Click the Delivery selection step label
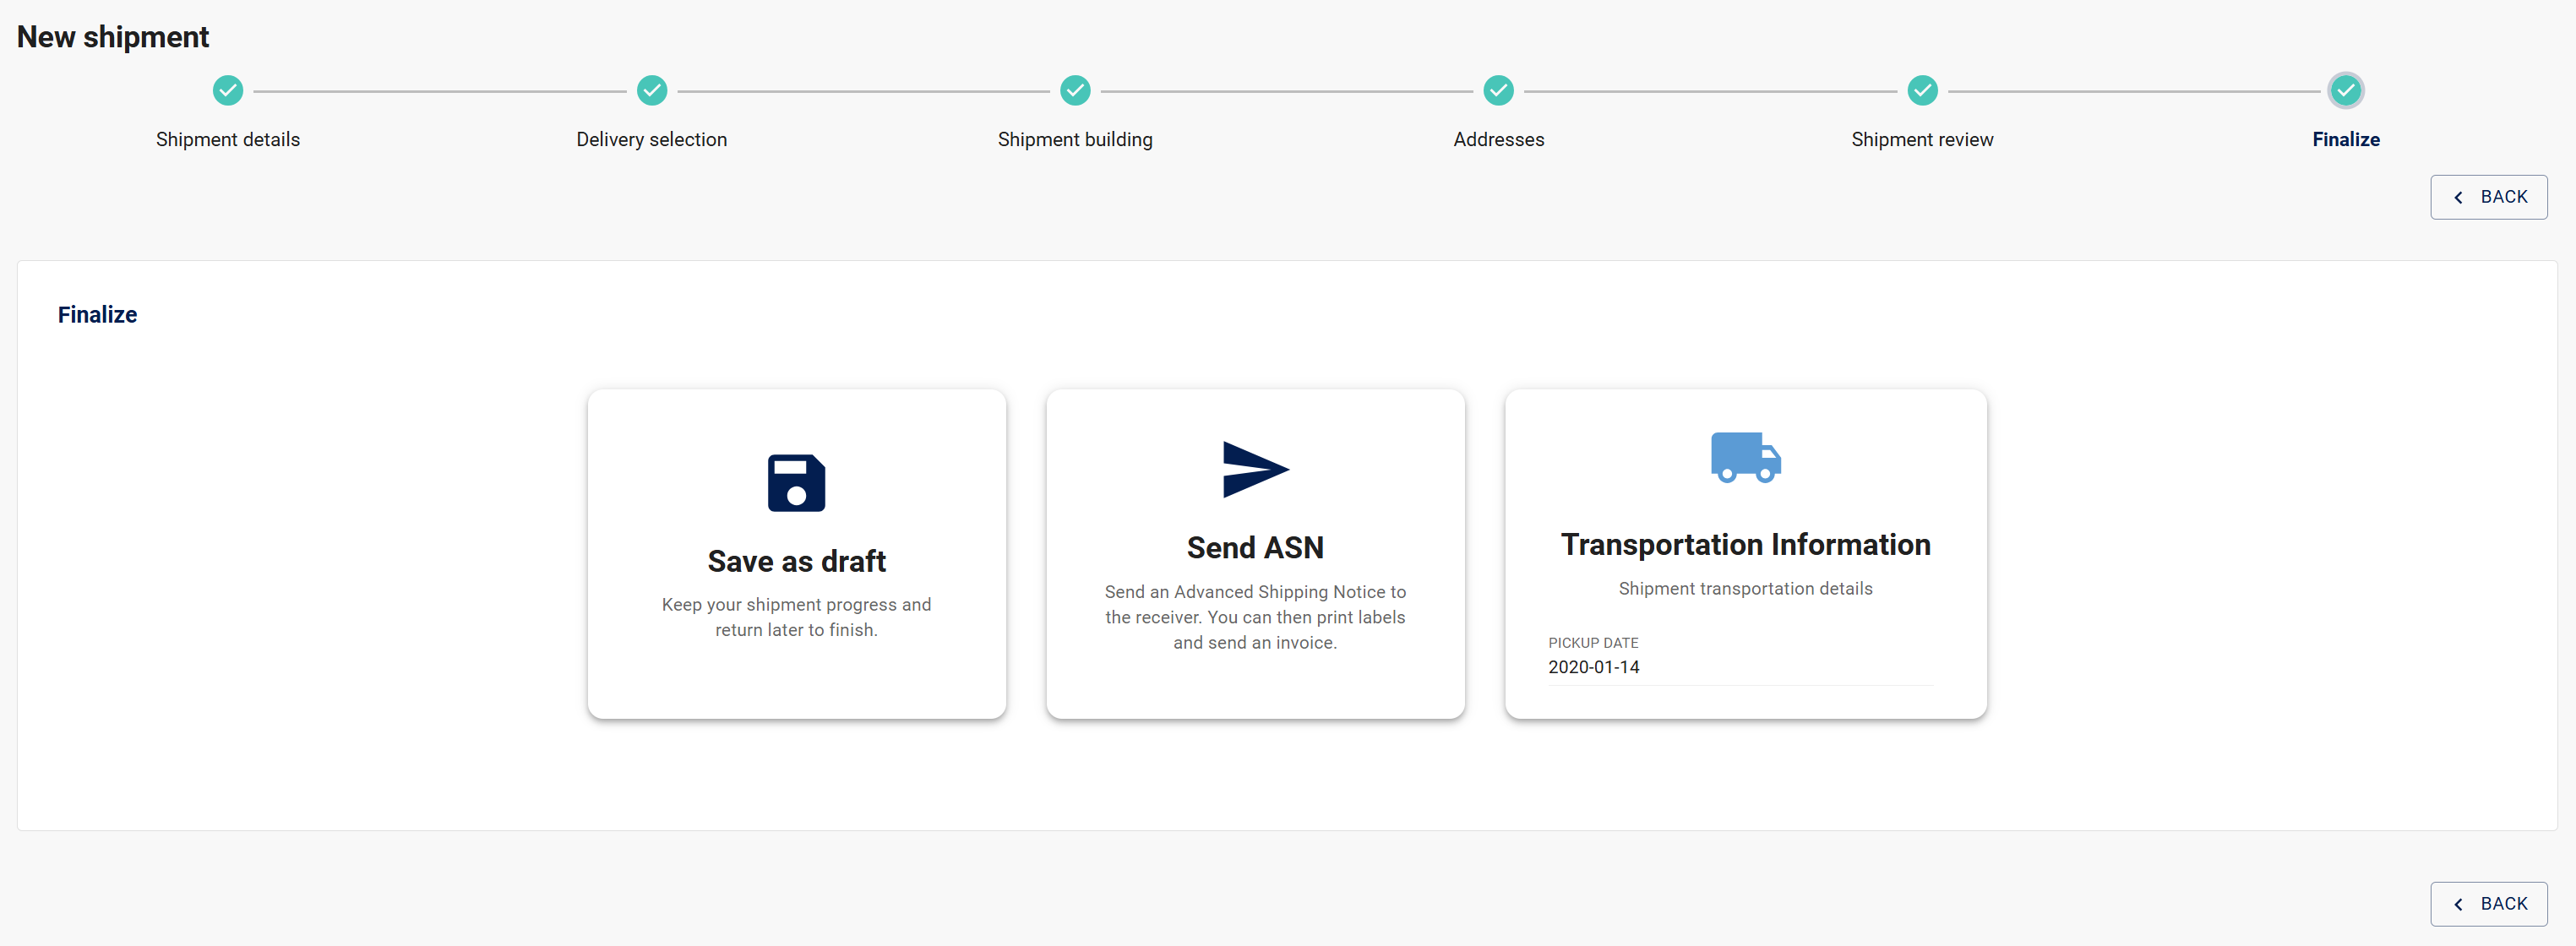 652,140
